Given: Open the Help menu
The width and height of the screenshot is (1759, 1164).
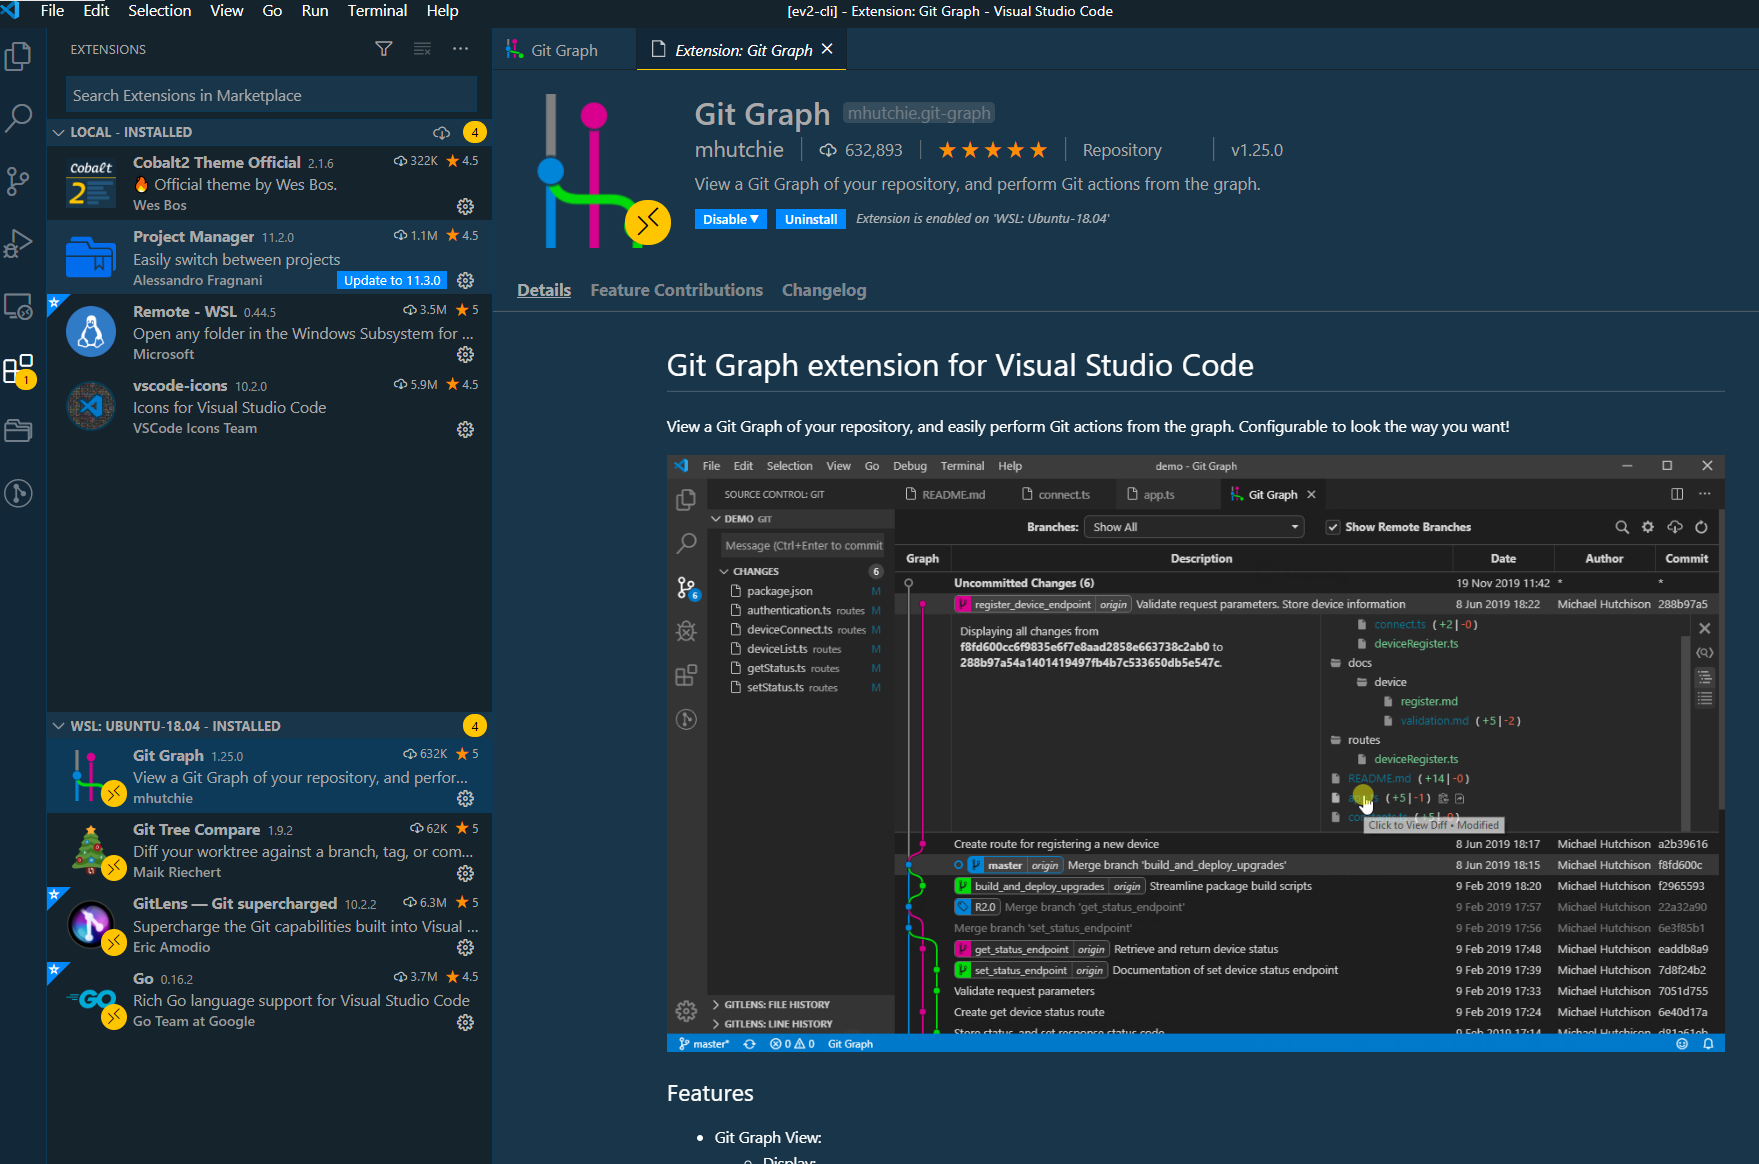Looking at the screenshot, I should 442,10.
